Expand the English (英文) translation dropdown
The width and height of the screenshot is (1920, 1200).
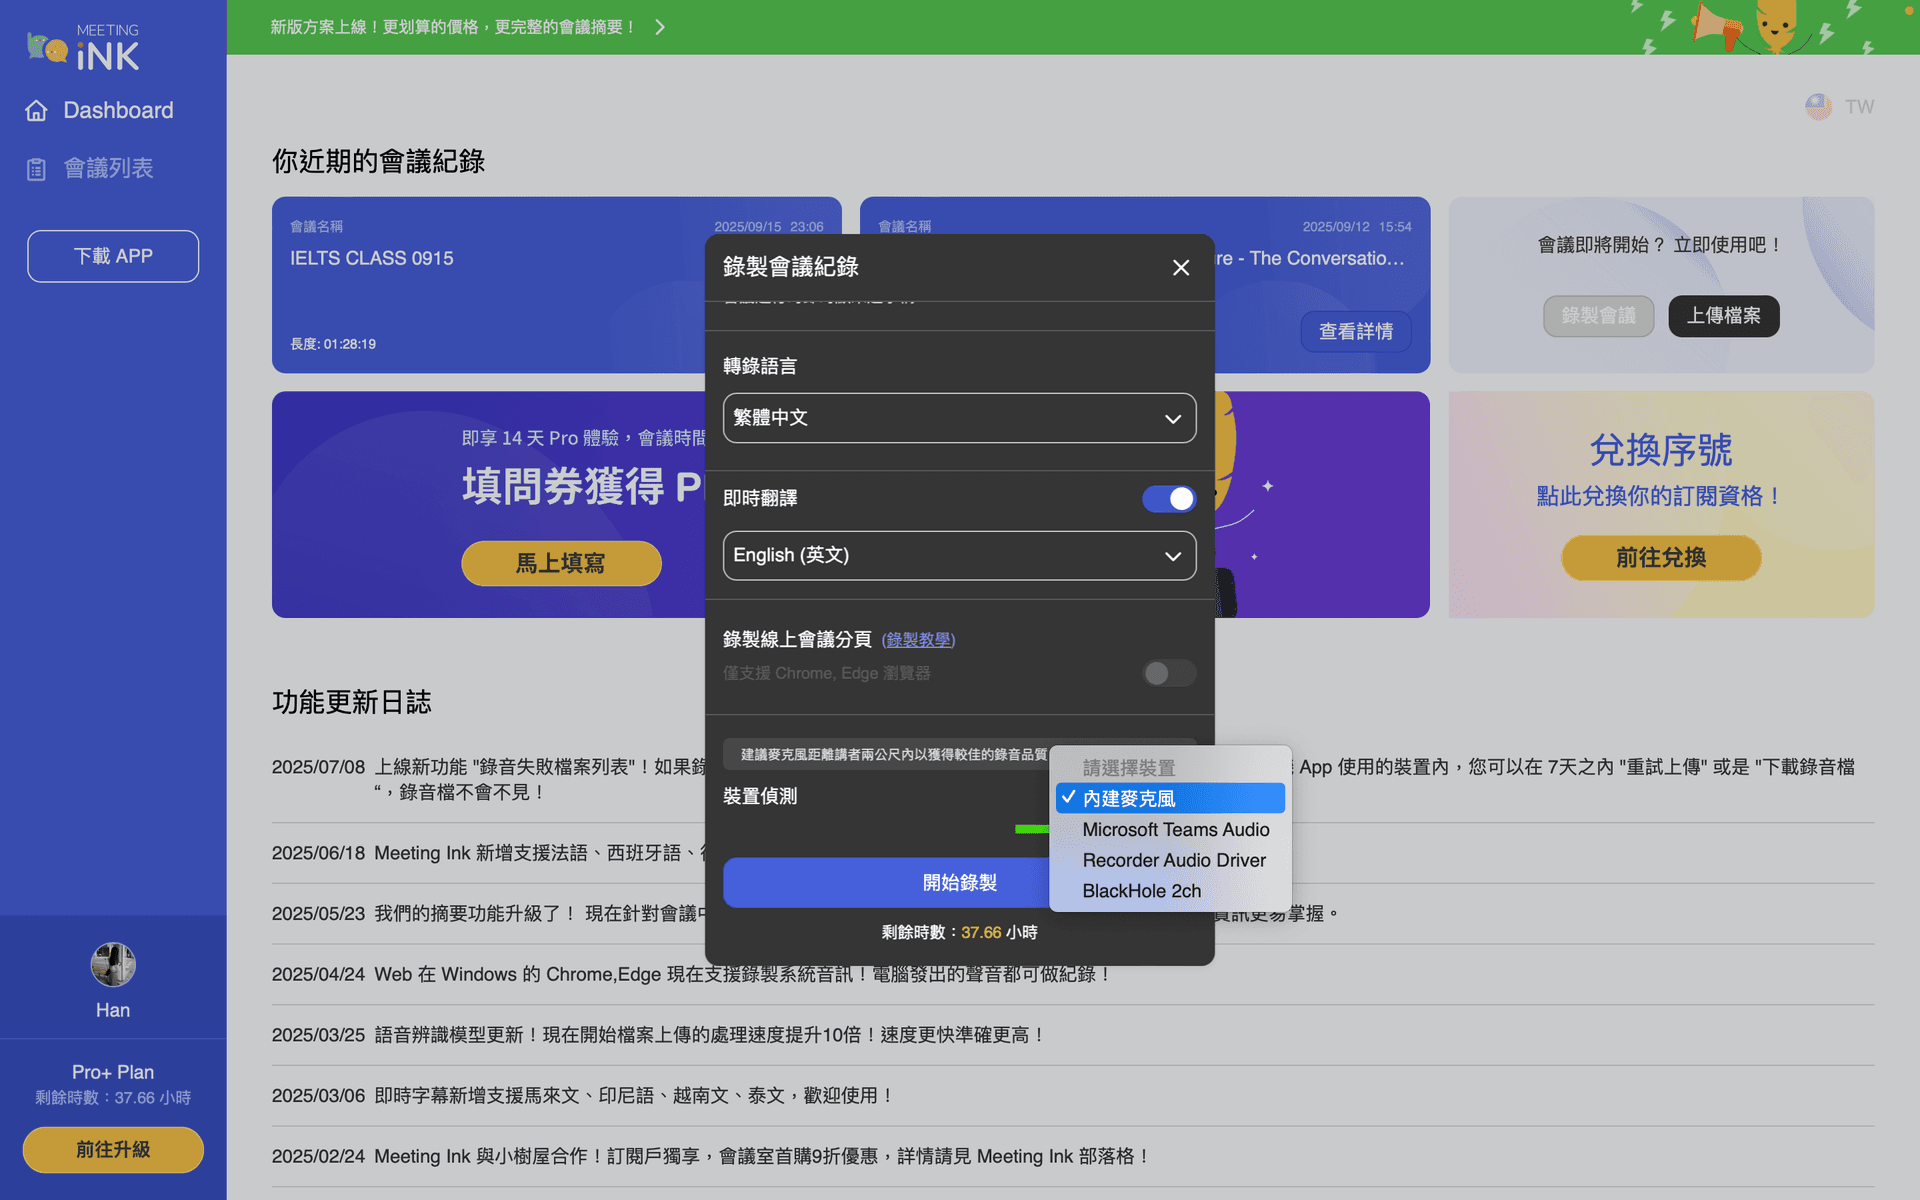pyautogui.click(x=958, y=556)
